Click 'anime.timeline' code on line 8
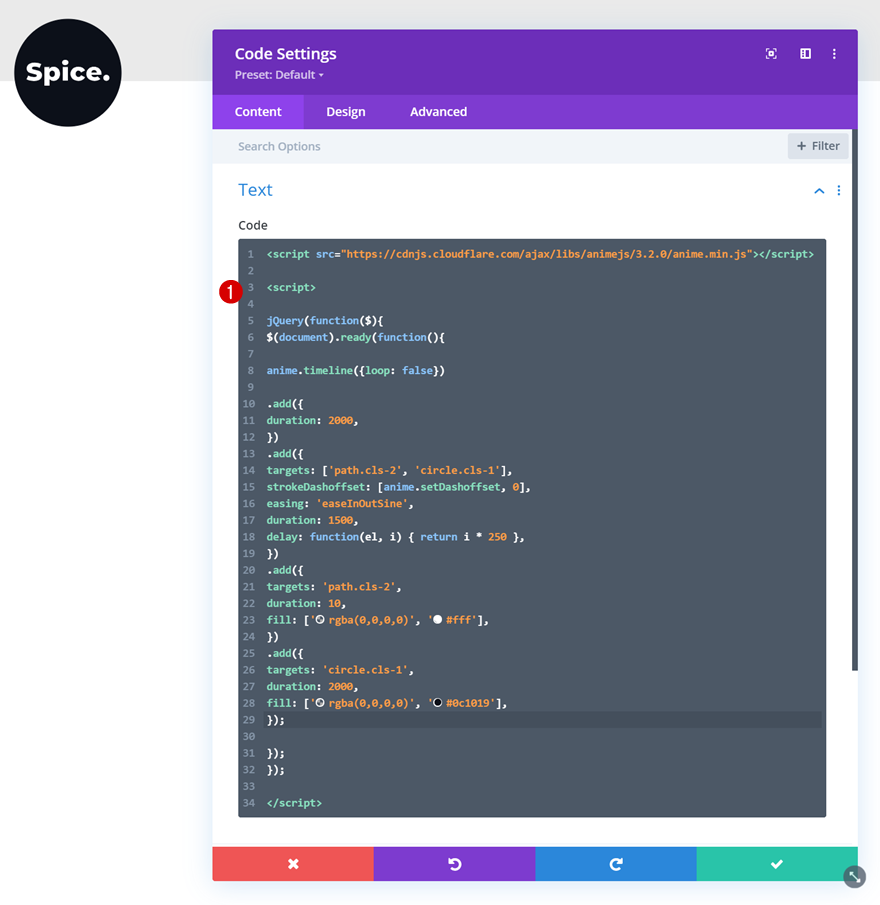 pos(309,371)
